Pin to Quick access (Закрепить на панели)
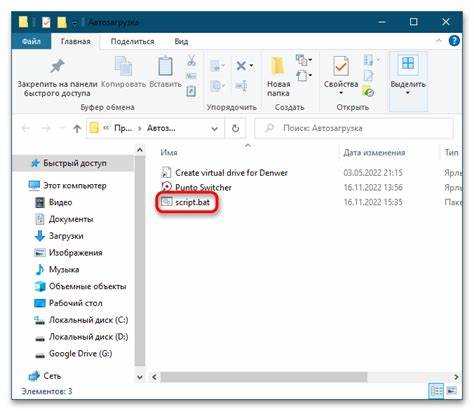The image size is (474, 411). tap(57, 77)
